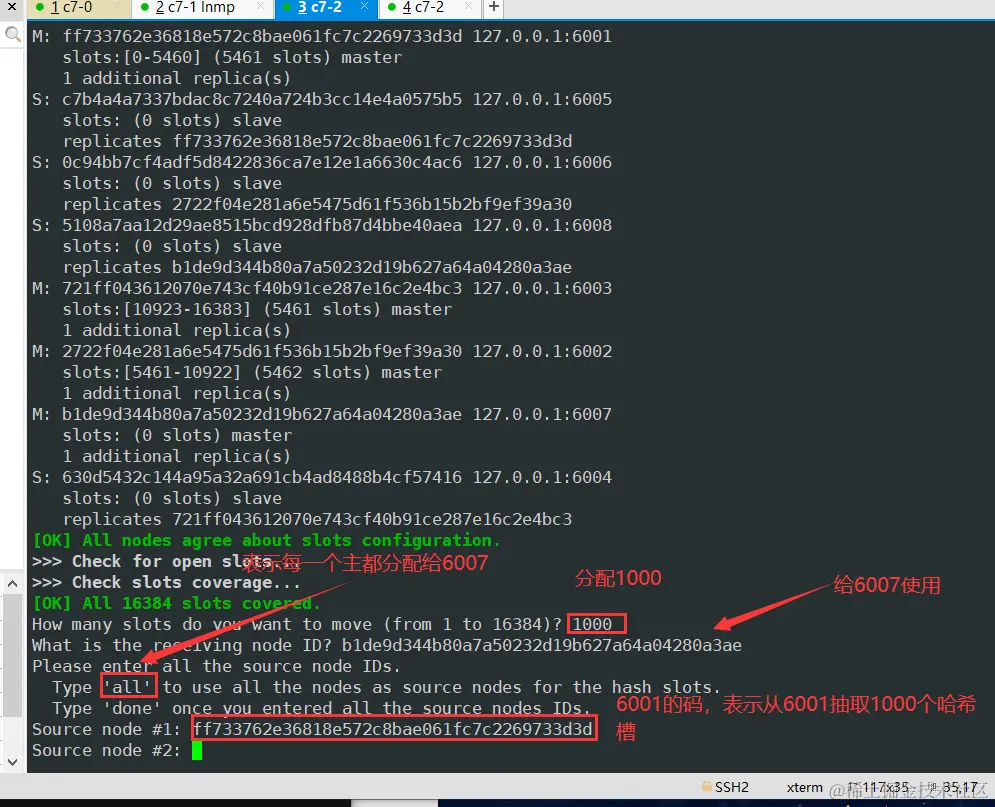
Task: Click the 'all' option text
Action: tap(128, 687)
